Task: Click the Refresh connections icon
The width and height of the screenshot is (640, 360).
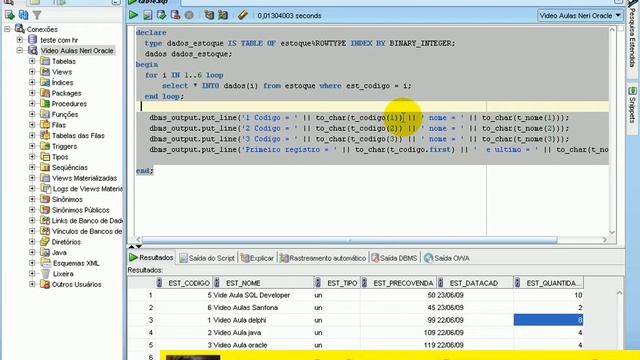Action: coord(24,16)
